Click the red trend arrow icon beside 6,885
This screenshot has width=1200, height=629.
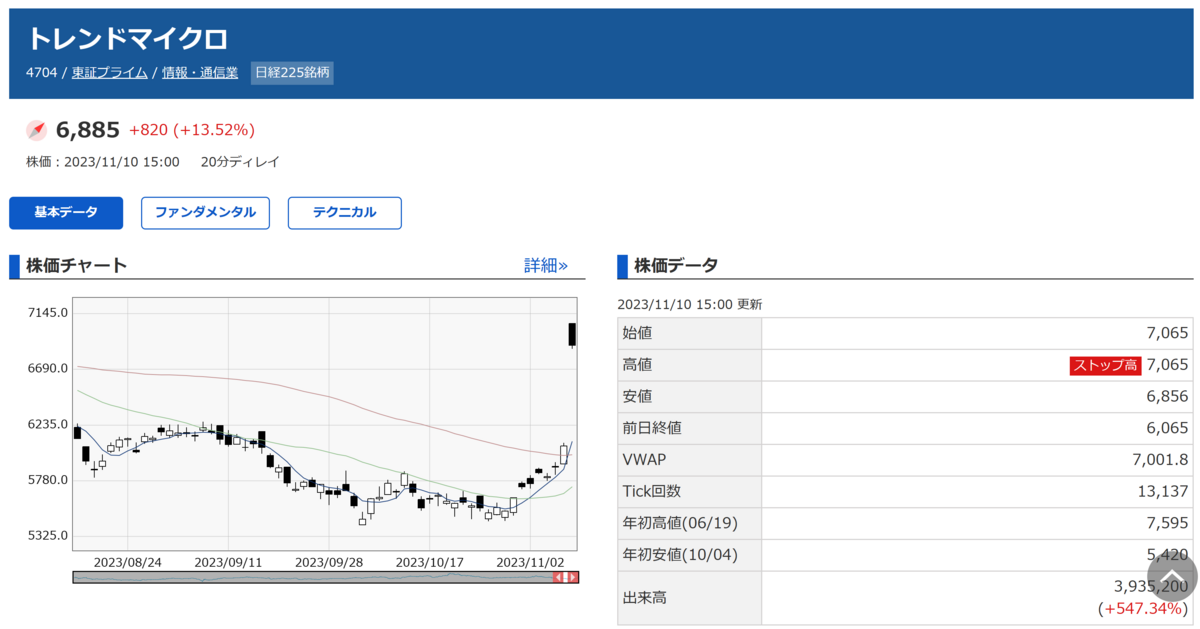(x=36, y=130)
